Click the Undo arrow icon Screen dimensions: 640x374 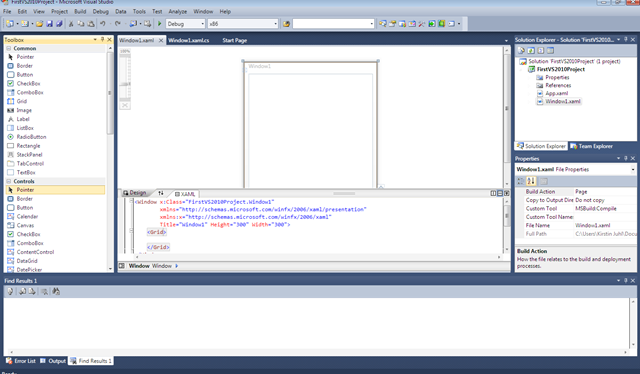(x=102, y=24)
